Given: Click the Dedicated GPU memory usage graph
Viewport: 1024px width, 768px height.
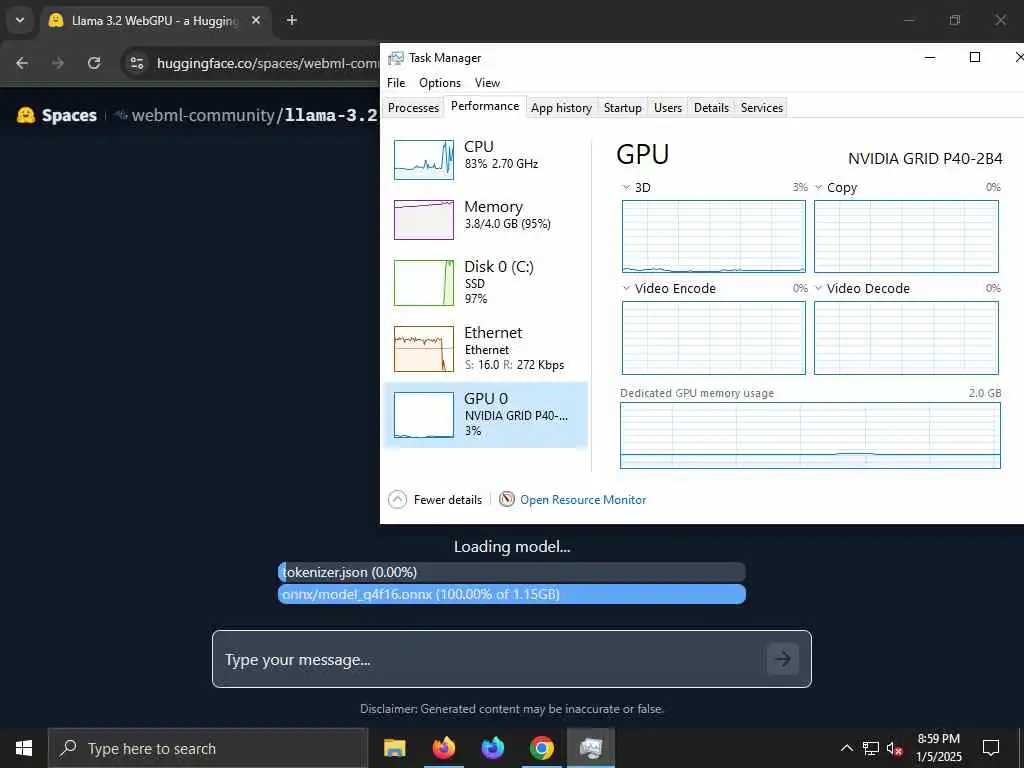Looking at the screenshot, I should (x=810, y=436).
